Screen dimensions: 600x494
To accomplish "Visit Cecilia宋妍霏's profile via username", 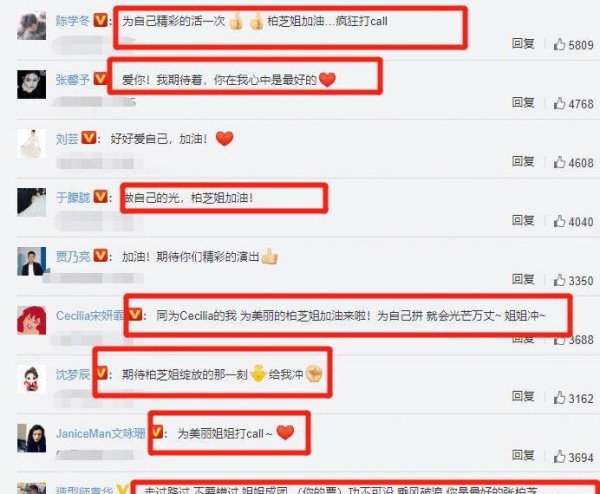I will coord(90,316).
